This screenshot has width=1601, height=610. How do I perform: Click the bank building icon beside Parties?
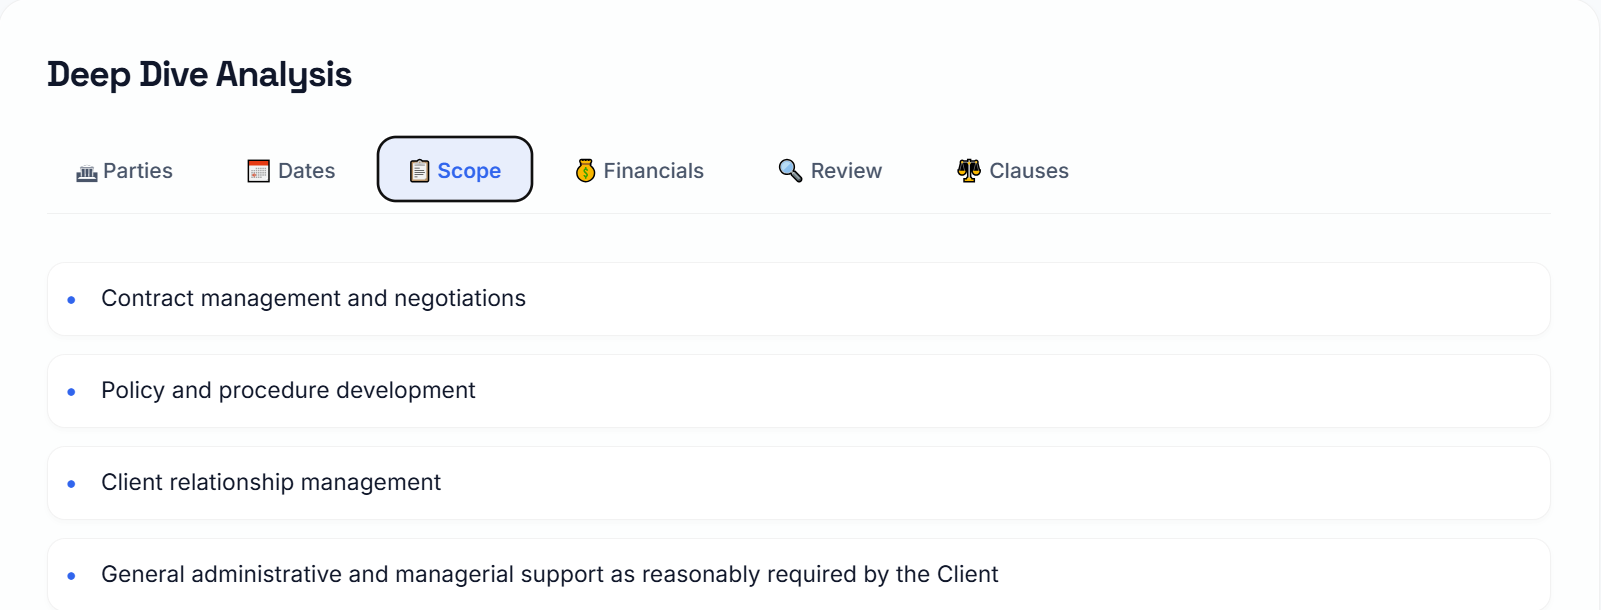click(x=87, y=172)
